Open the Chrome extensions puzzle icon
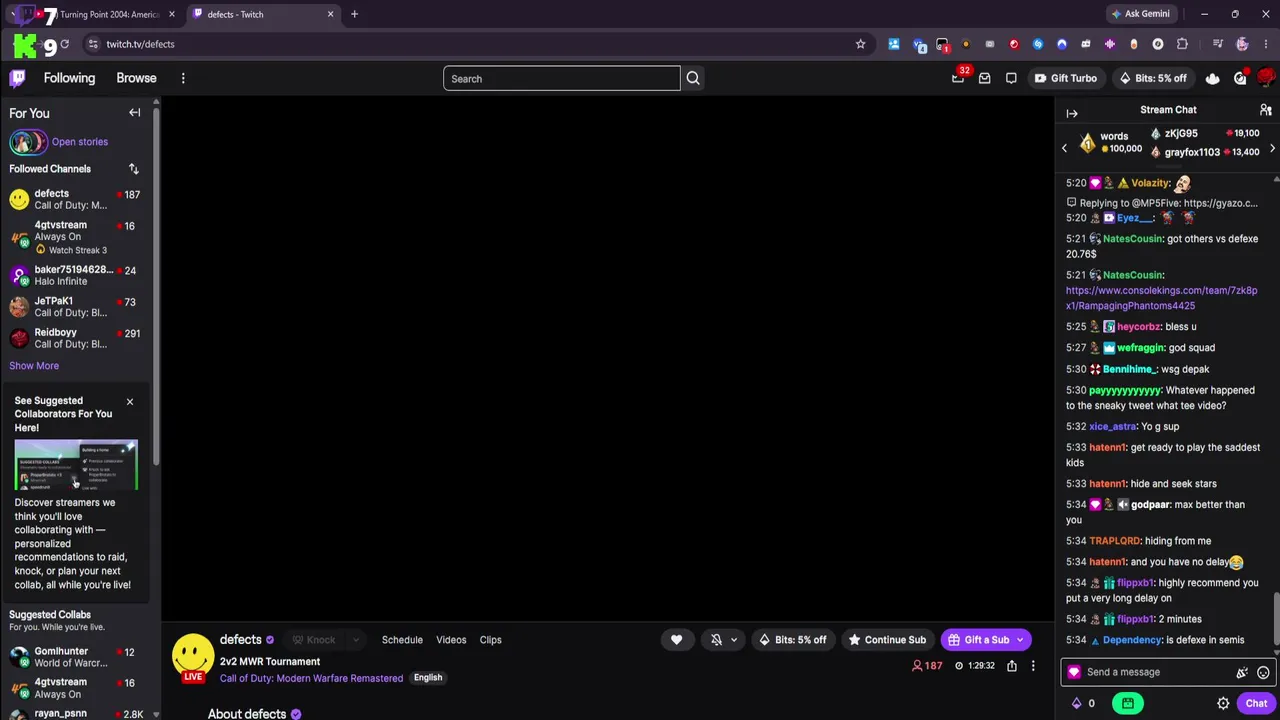1280x720 pixels. [x=1182, y=44]
